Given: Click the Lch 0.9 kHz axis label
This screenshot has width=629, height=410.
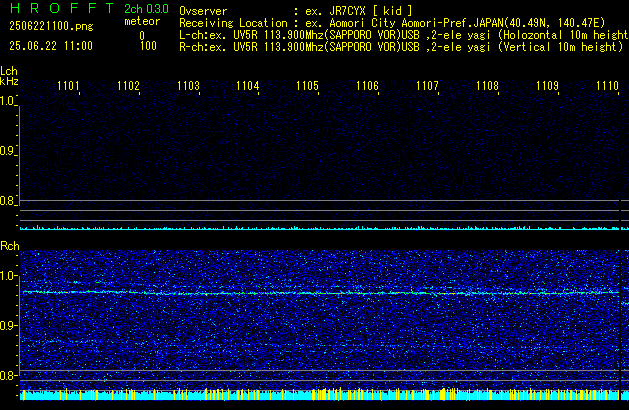Looking at the screenshot, I should (8, 151).
